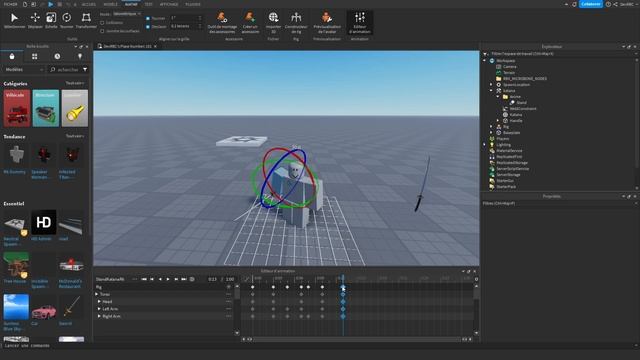Expand the Right Arm animation track
640x360 pixels.
coord(99,316)
